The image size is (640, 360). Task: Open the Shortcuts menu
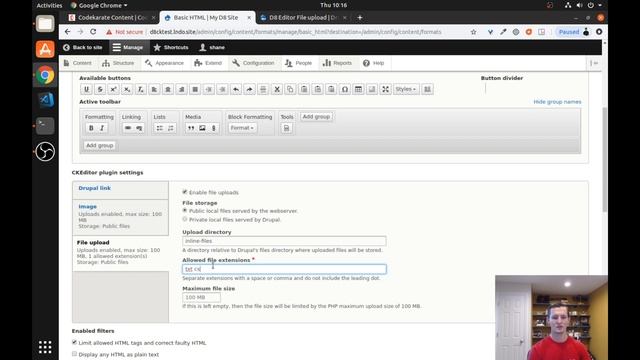[171, 47]
